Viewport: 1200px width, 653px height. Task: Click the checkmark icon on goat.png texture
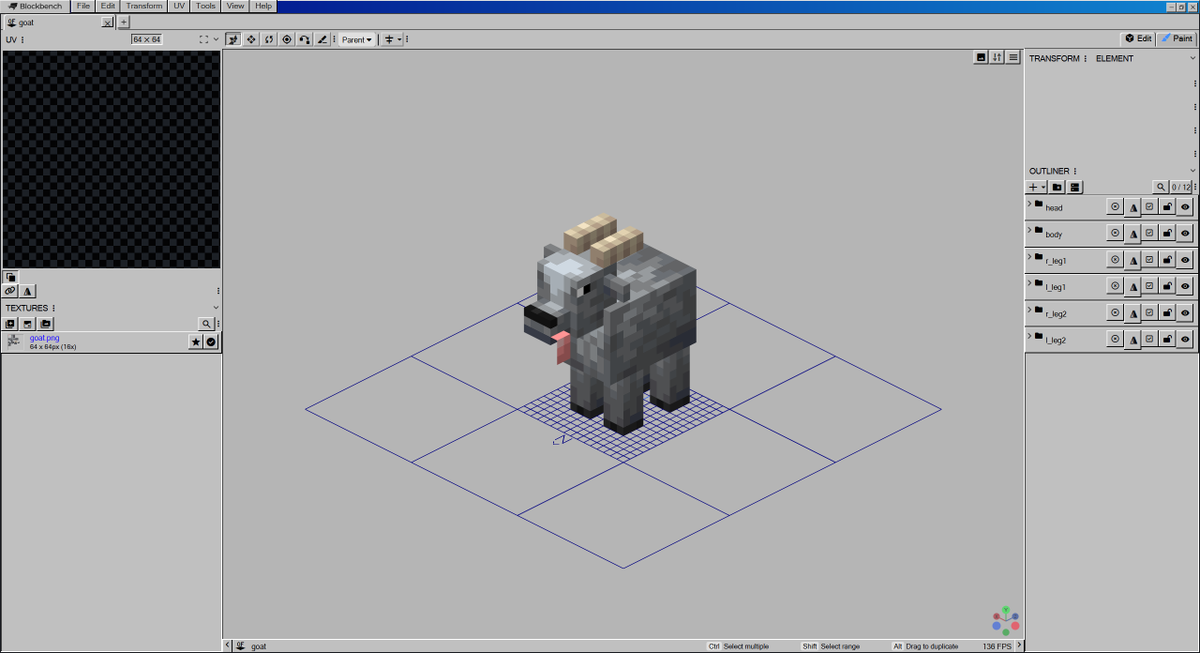coord(211,342)
